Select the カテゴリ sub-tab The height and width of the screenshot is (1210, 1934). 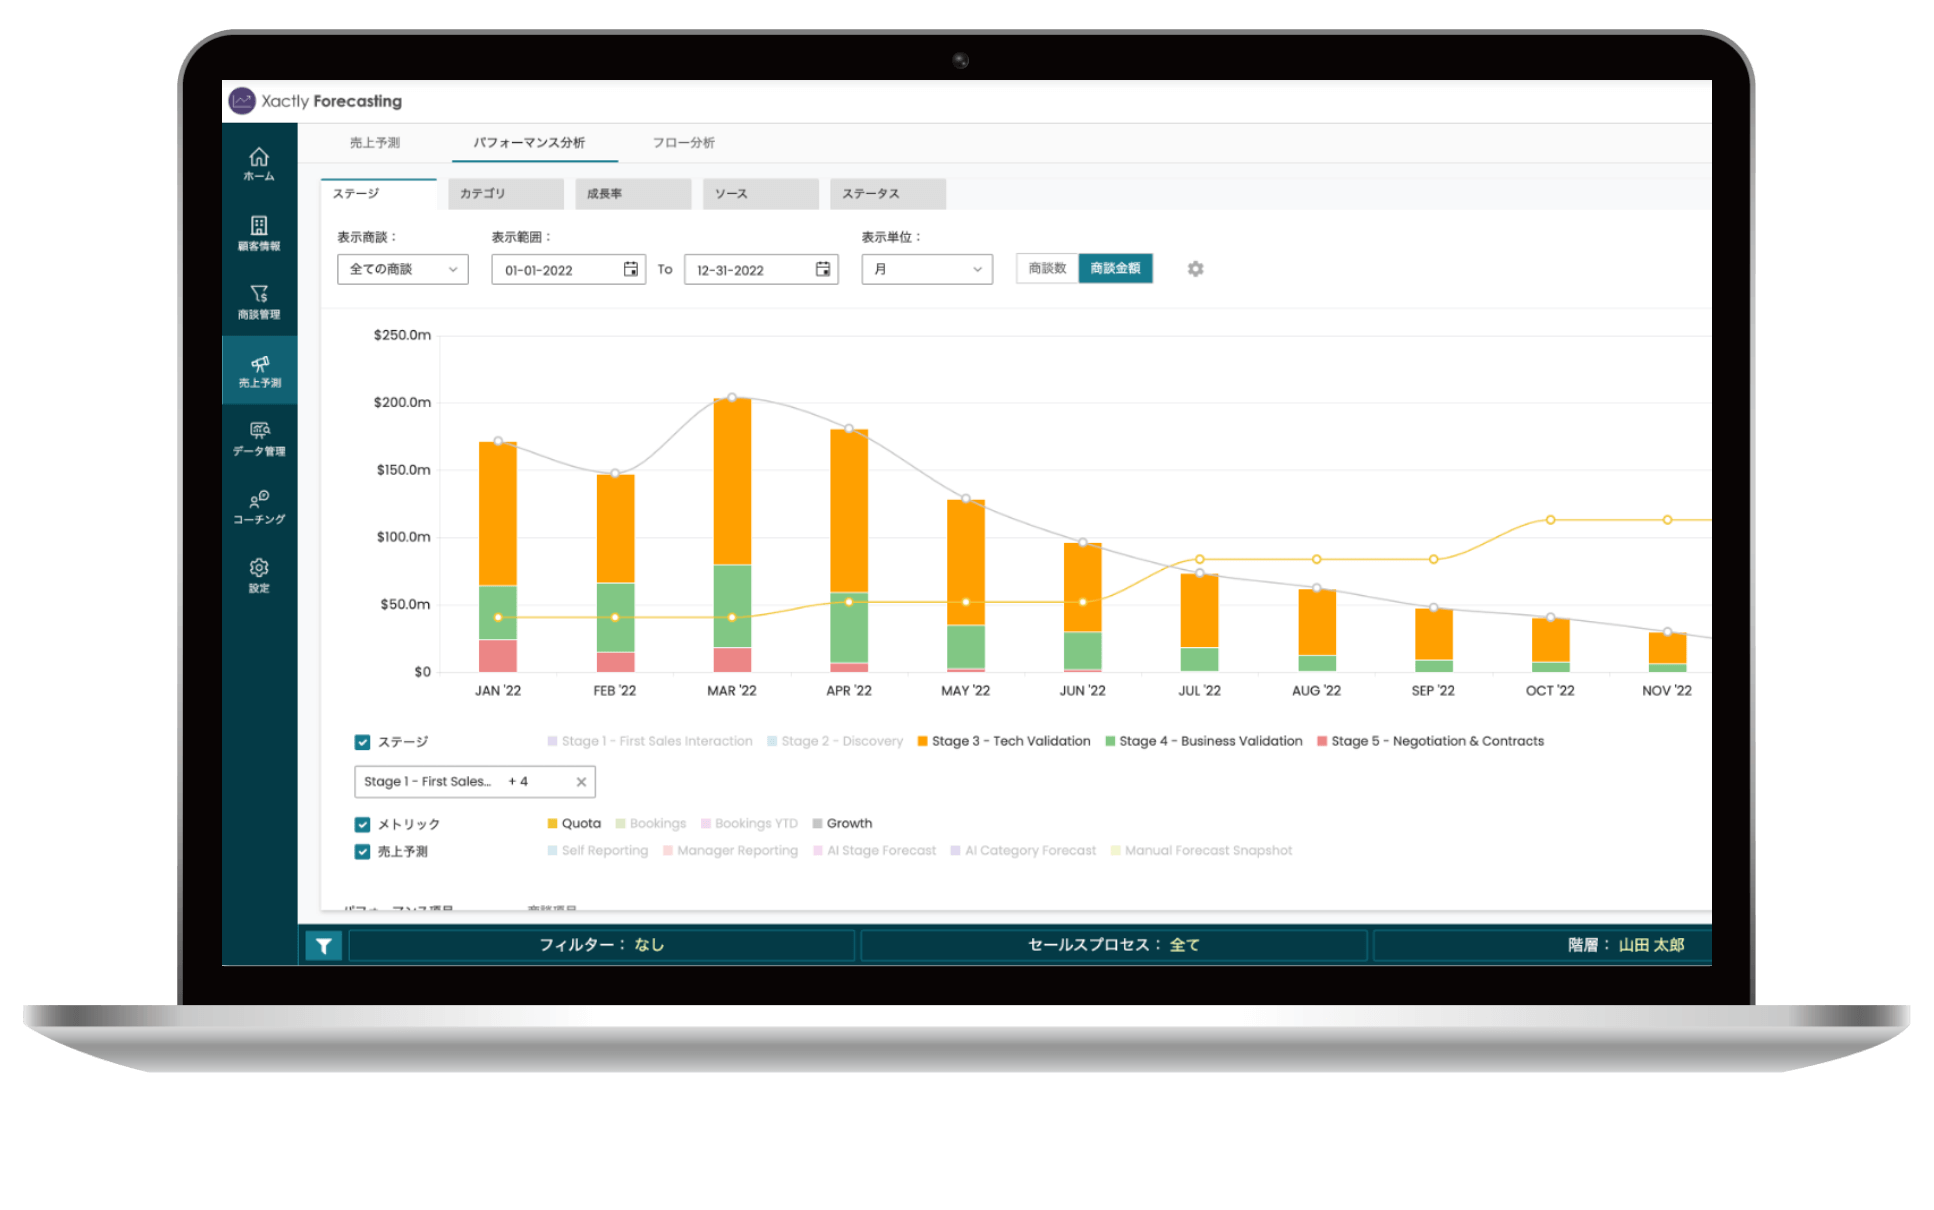506,194
